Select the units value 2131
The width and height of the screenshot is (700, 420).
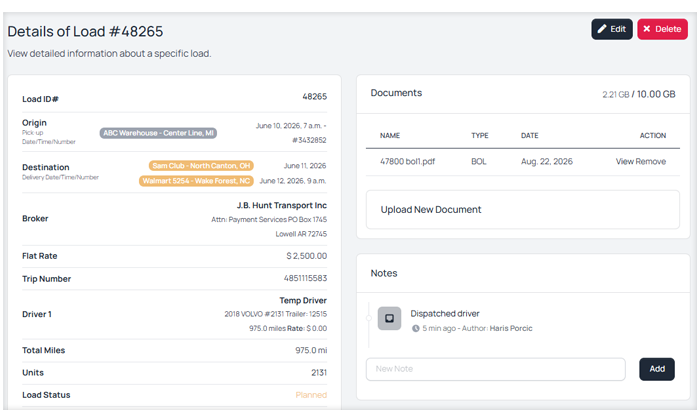(319, 373)
